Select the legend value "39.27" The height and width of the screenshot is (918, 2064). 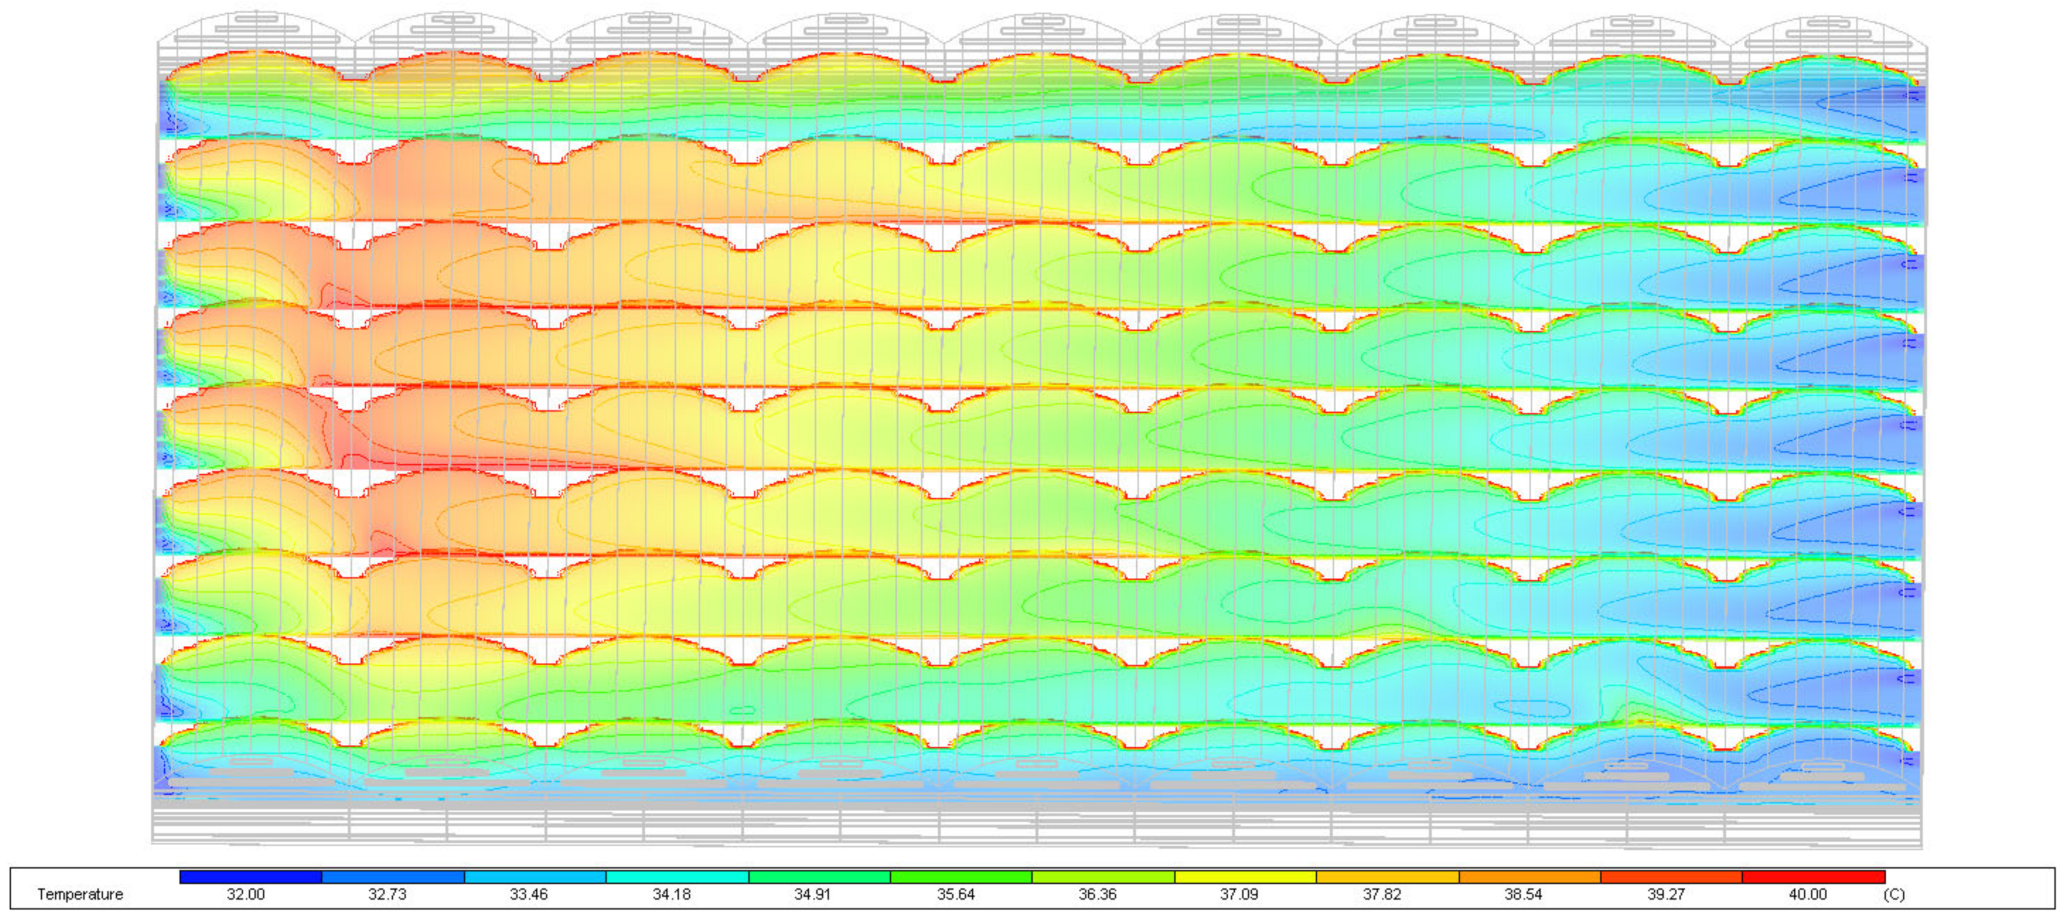click(1665, 894)
